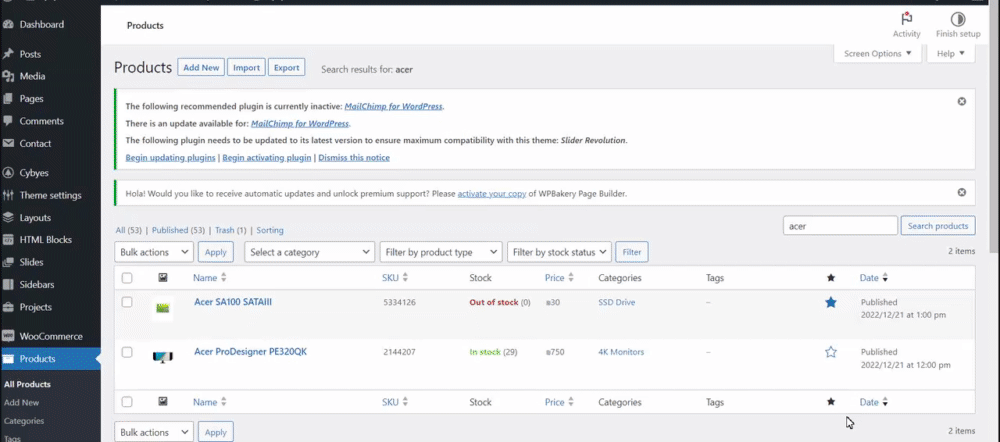Click the WooCommerce logo icon
The width and height of the screenshot is (1000, 442).
pyautogui.click(x=8, y=336)
